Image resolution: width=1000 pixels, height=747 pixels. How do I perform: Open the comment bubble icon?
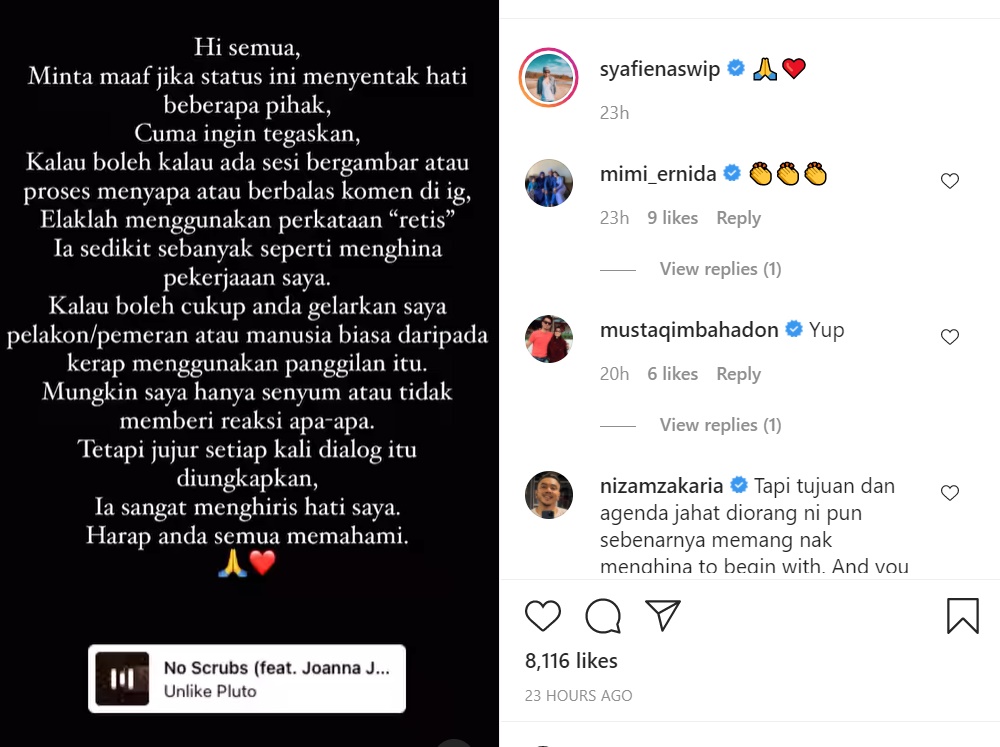coord(603,616)
